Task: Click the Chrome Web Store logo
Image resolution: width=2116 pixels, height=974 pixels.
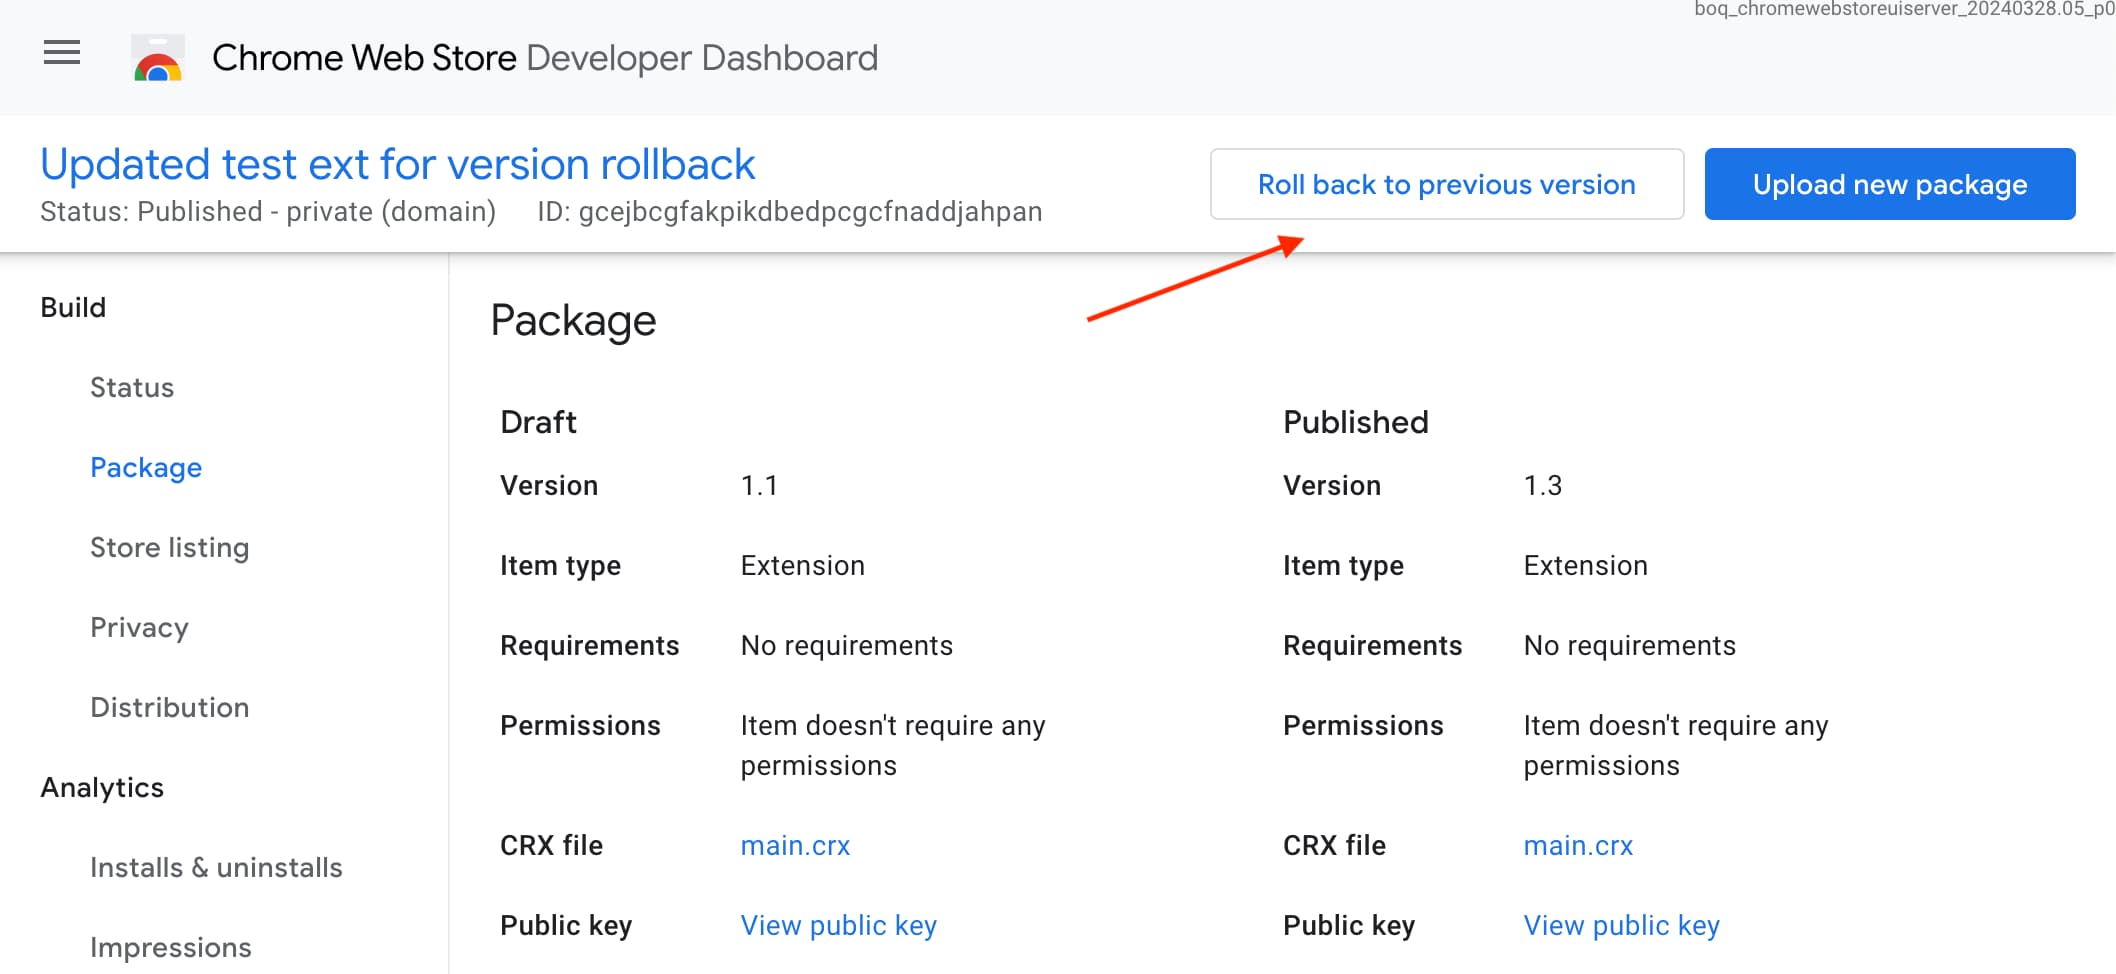Action: [x=157, y=57]
